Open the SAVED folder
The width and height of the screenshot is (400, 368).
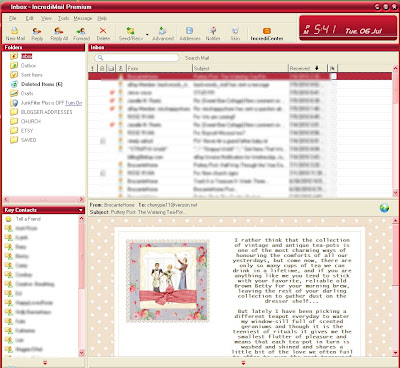pos(28,140)
